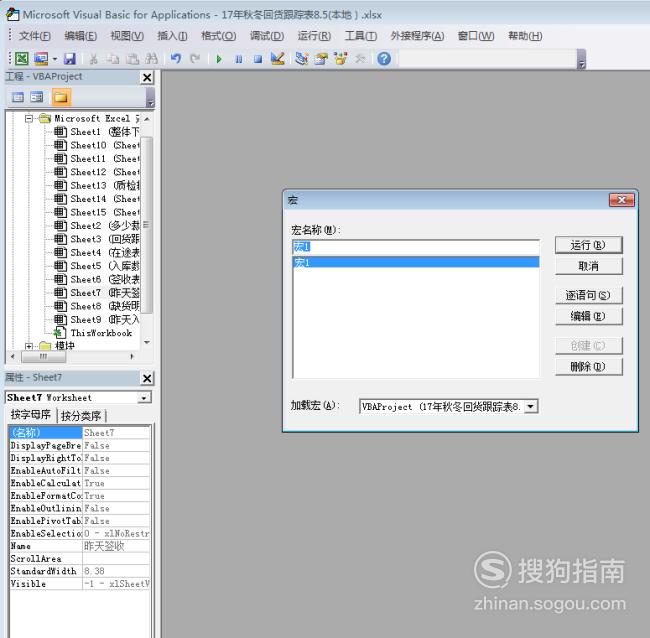Open the 工具(T) menu
The height and width of the screenshot is (638, 650).
tap(361, 36)
